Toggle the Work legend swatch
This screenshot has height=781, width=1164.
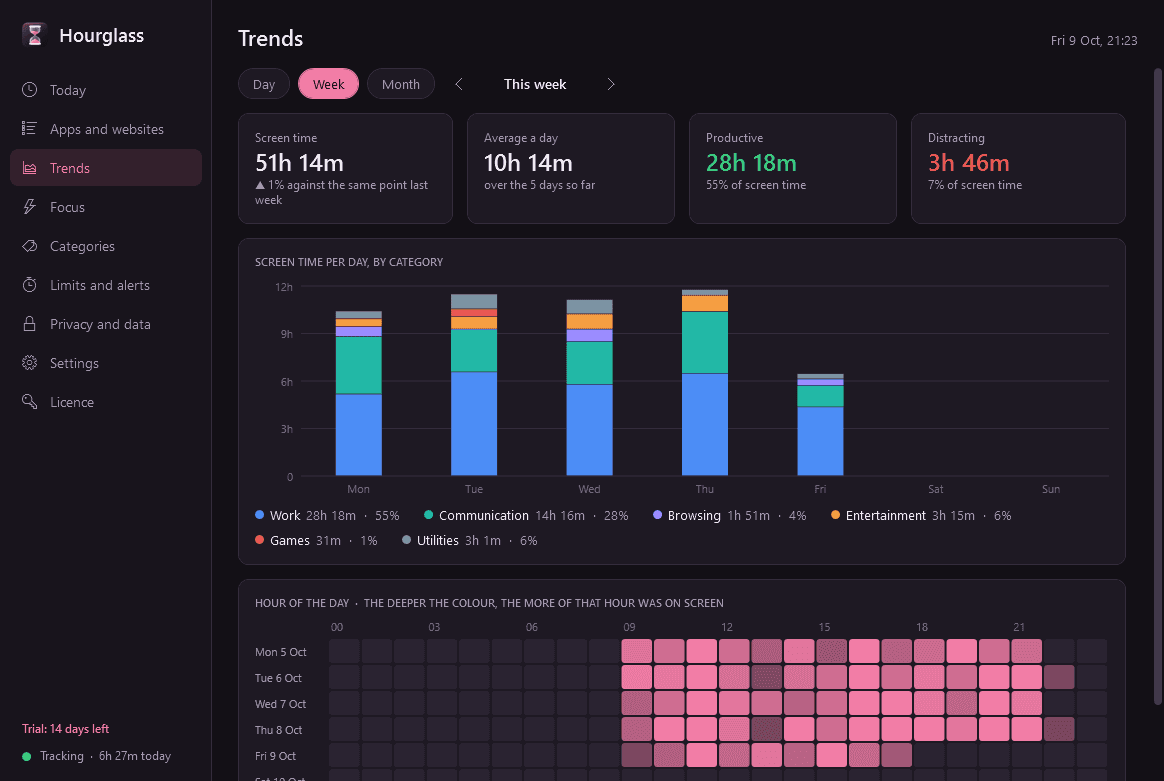tap(260, 514)
